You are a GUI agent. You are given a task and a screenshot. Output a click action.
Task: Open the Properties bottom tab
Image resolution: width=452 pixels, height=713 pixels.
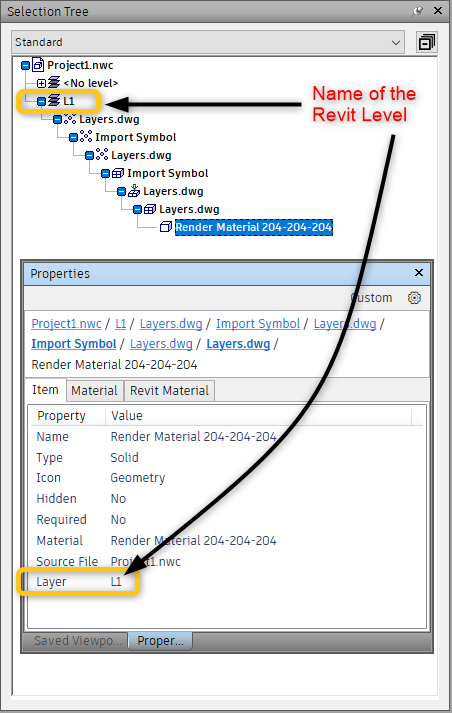(x=160, y=641)
